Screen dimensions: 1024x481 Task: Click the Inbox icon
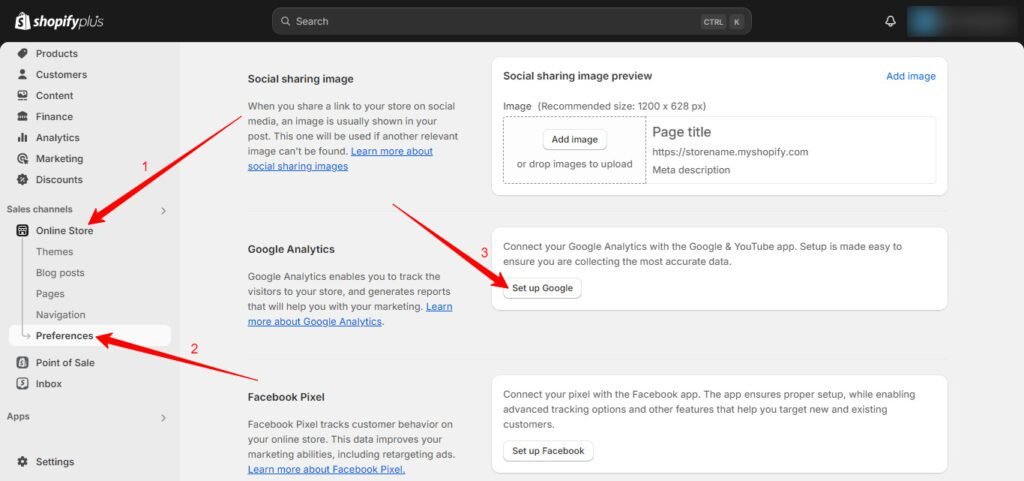coord(22,384)
